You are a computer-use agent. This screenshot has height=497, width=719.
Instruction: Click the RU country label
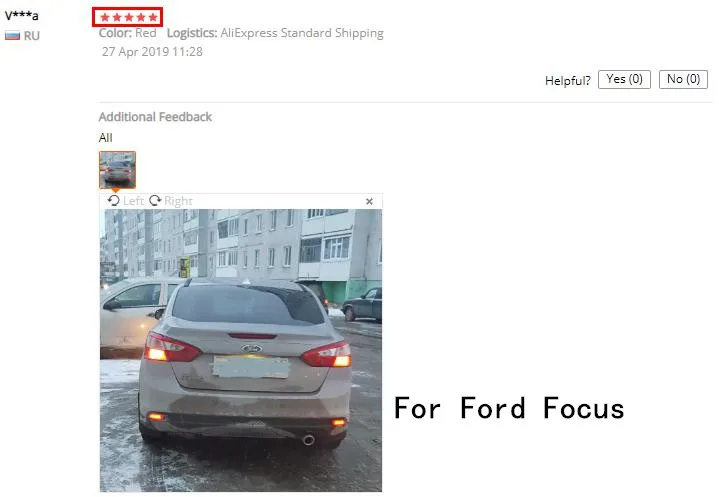click(32, 36)
